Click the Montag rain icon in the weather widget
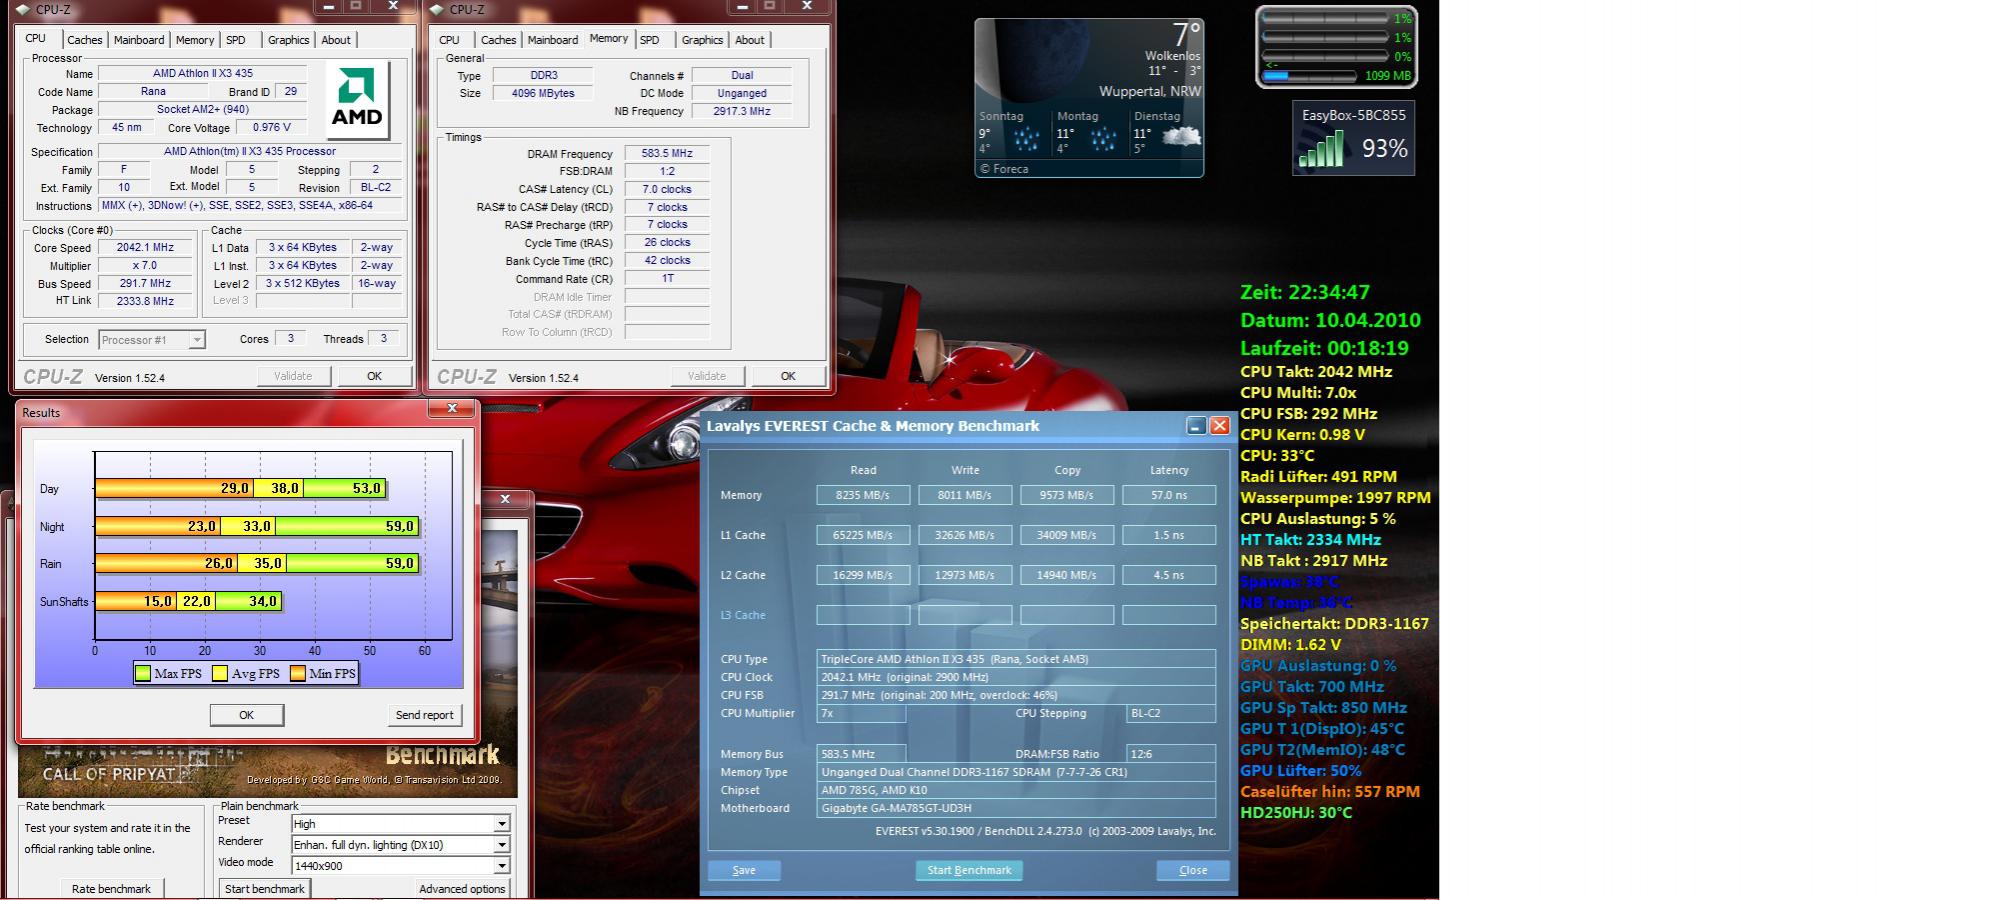 1103,139
